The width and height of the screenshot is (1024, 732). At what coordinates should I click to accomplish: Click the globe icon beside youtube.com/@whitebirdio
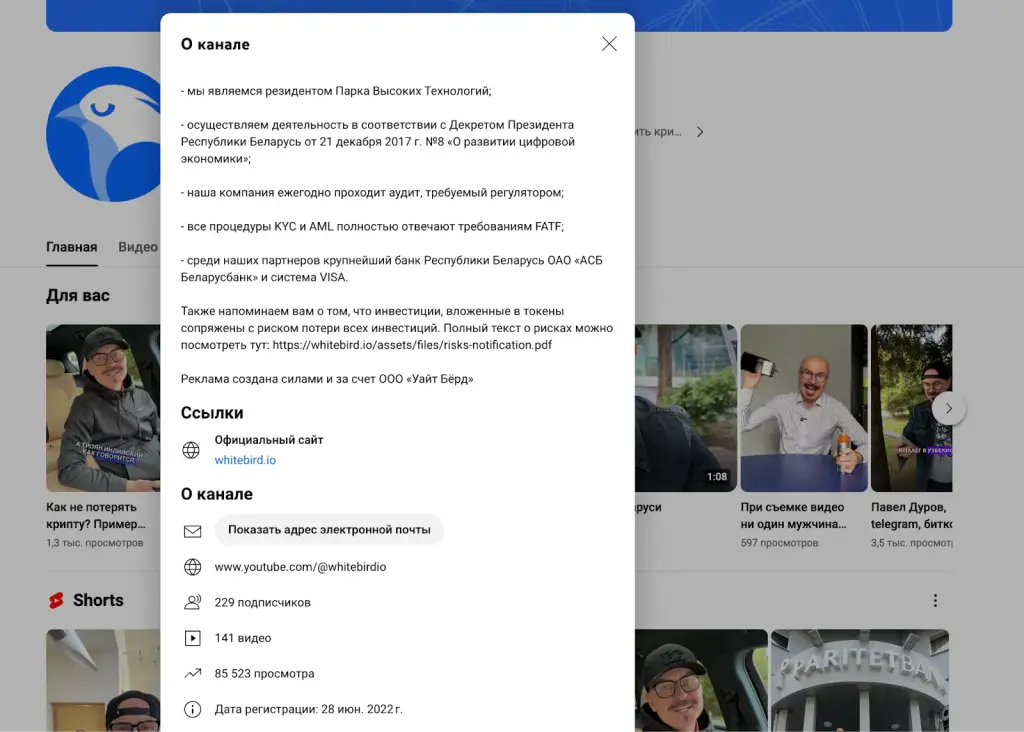point(192,567)
